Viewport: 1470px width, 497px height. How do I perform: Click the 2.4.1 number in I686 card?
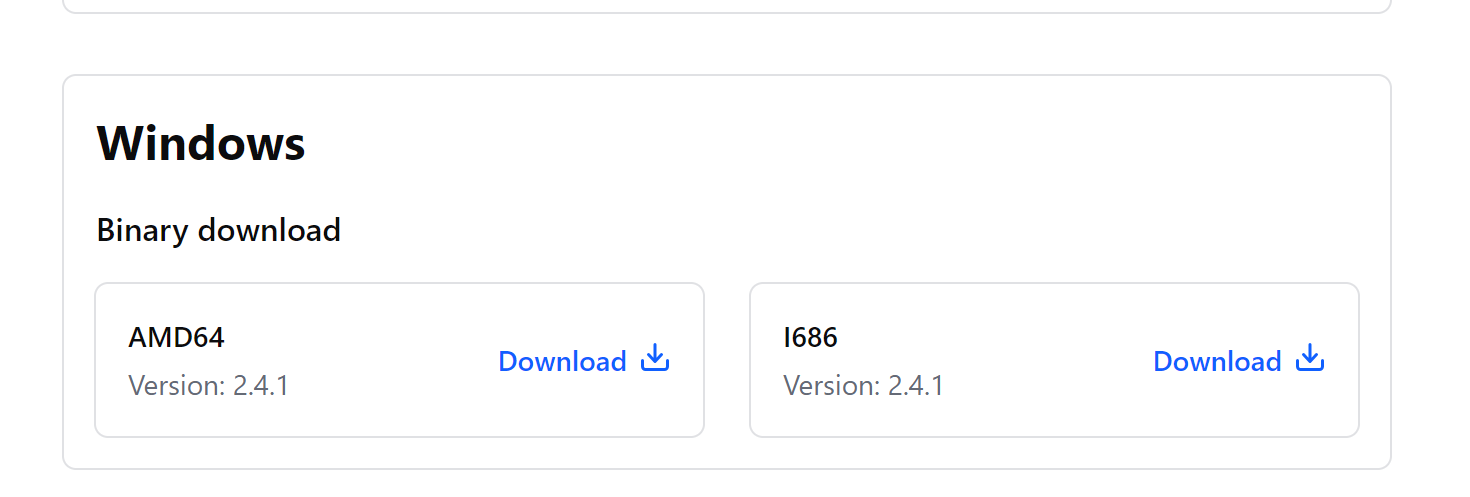(x=916, y=386)
